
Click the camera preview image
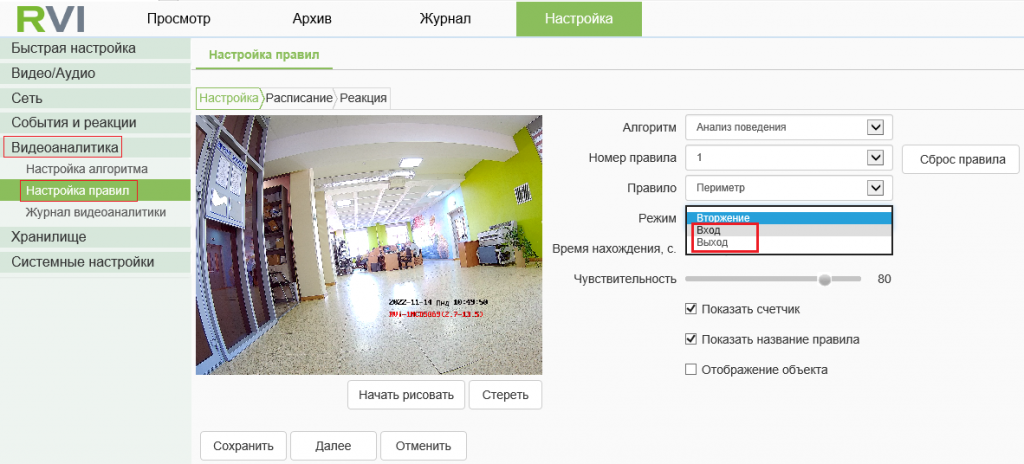(x=369, y=245)
